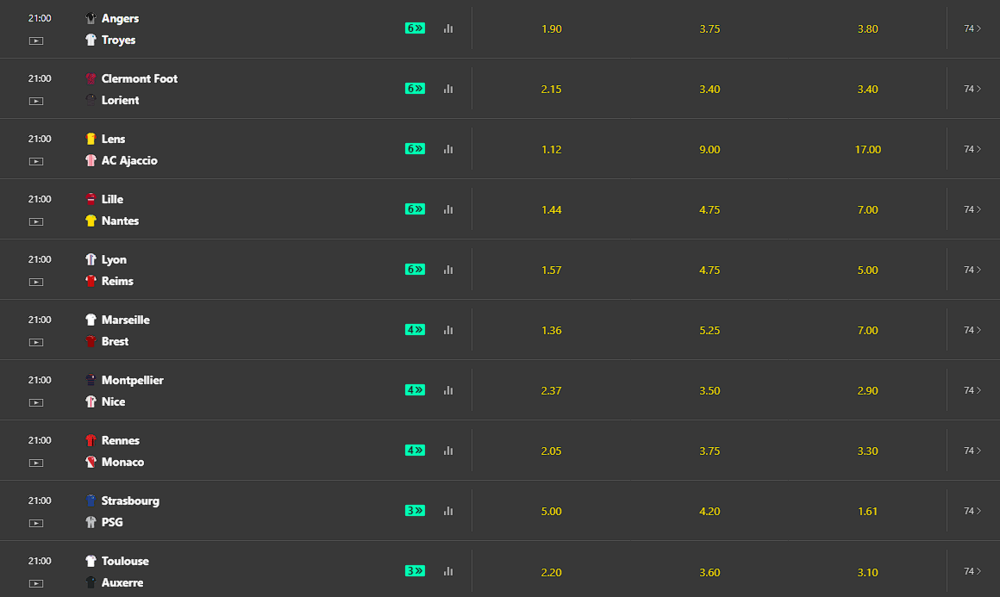The width and height of the screenshot is (1000, 597).
Task: Select Rennes home win odds 2.05
Action: click(x=552, y=451)
